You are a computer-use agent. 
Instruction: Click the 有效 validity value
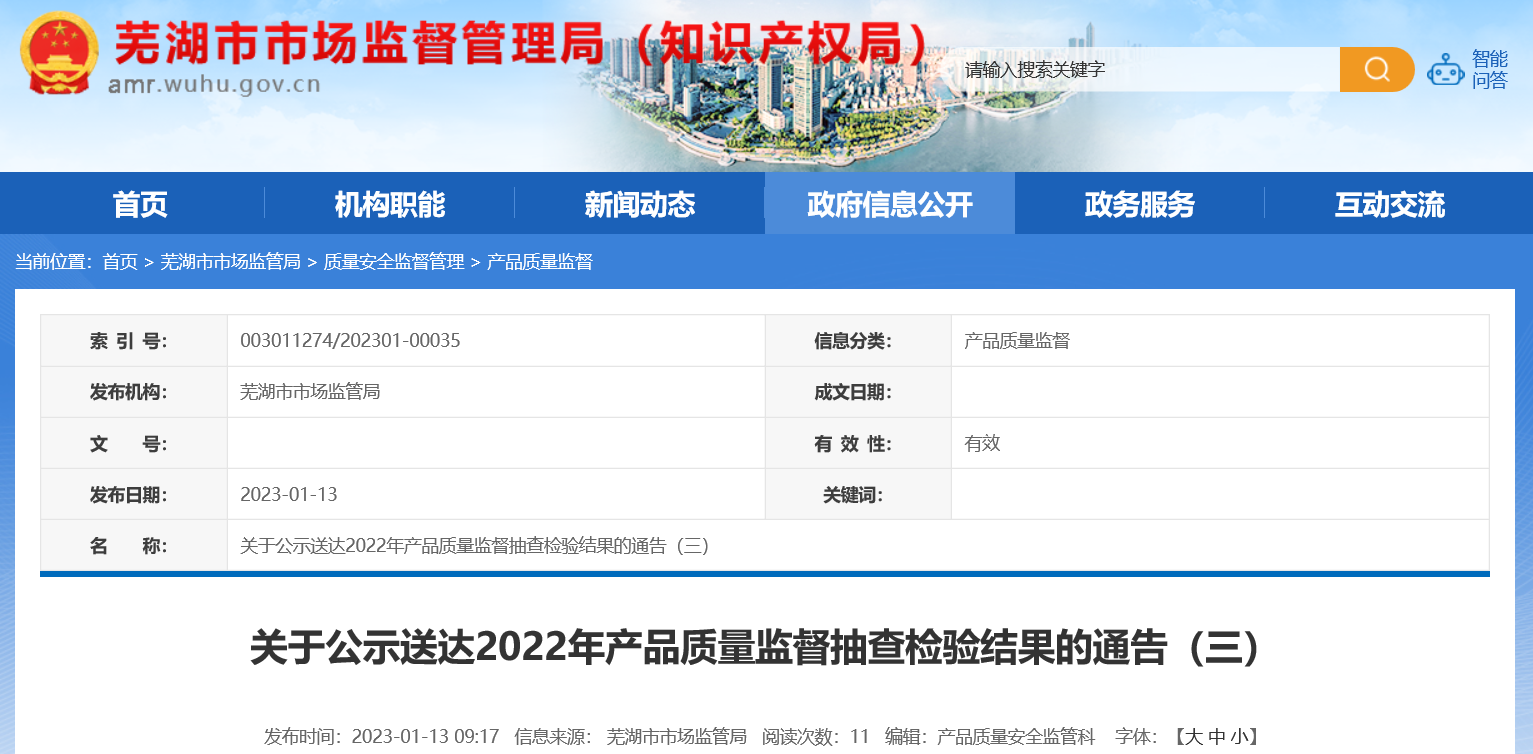[982, 443]
